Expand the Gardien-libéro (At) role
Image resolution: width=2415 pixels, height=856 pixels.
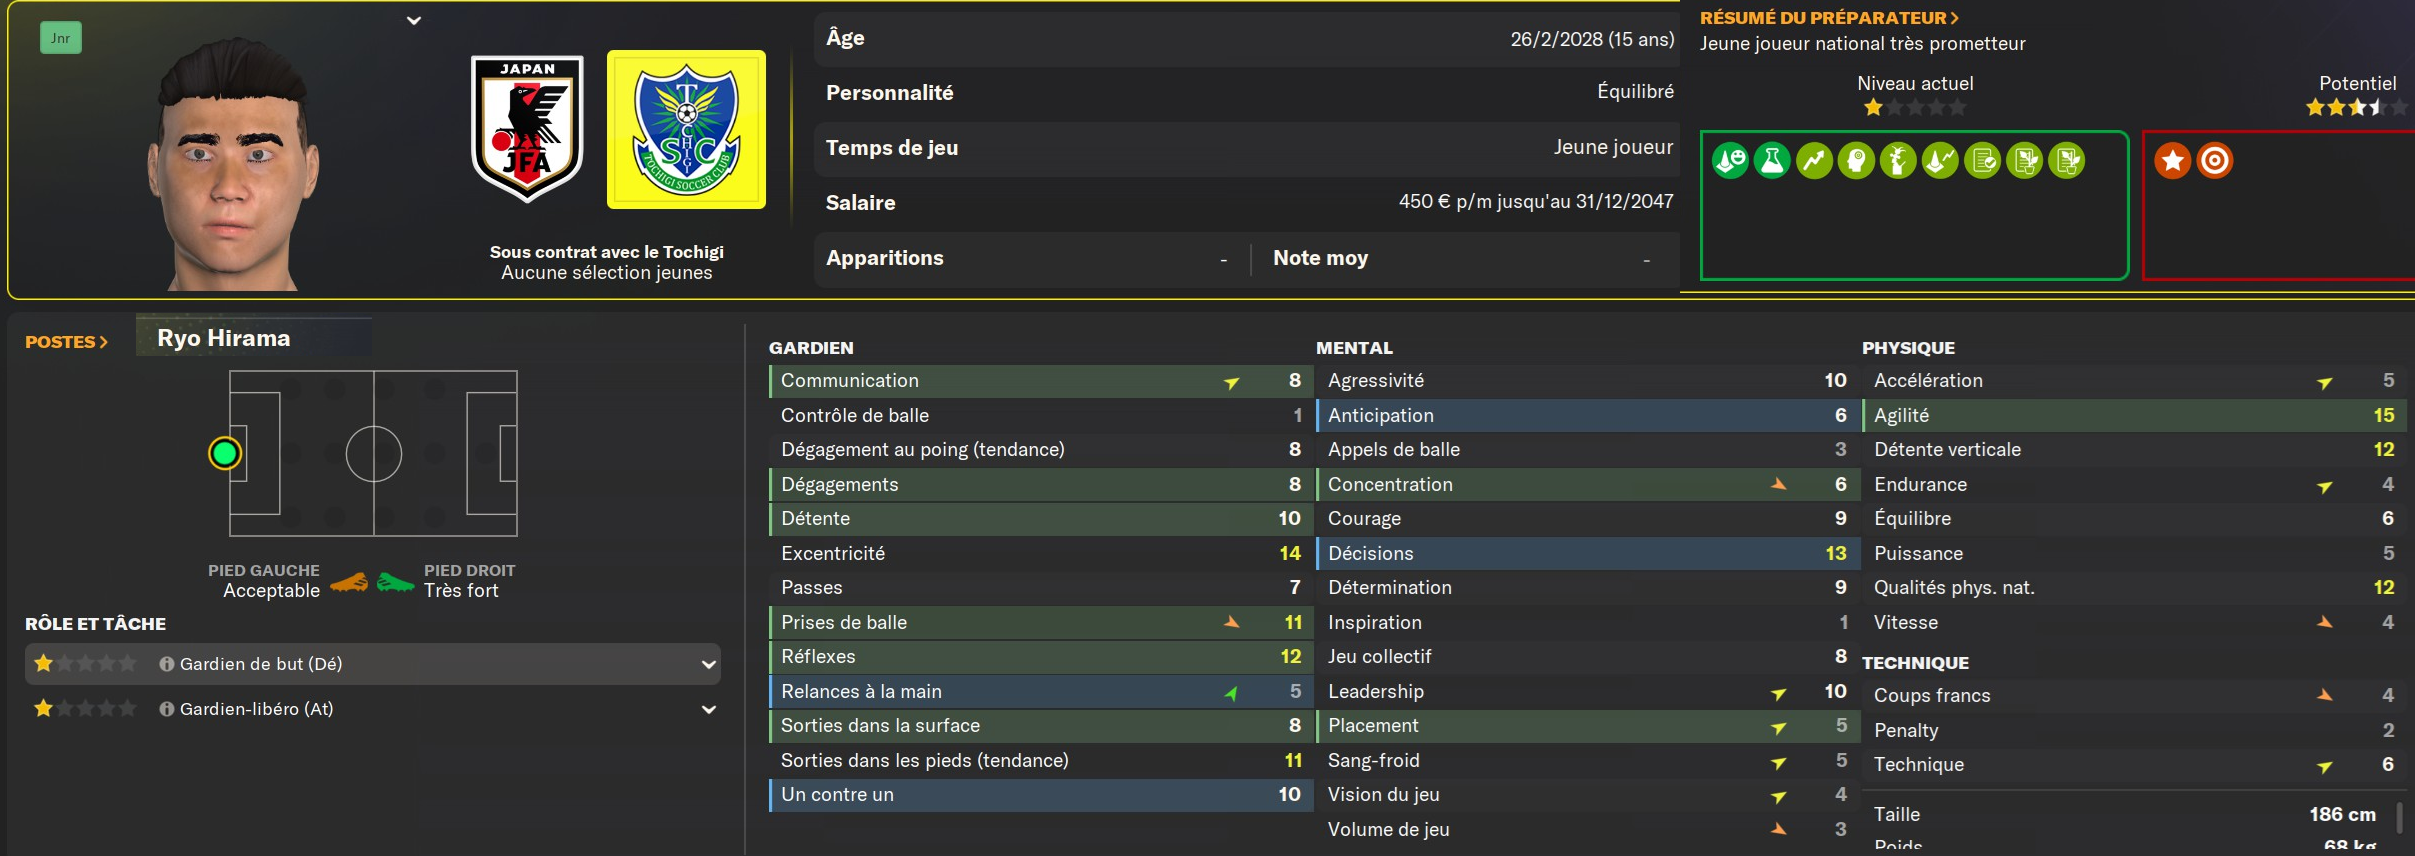pos(708,710)
